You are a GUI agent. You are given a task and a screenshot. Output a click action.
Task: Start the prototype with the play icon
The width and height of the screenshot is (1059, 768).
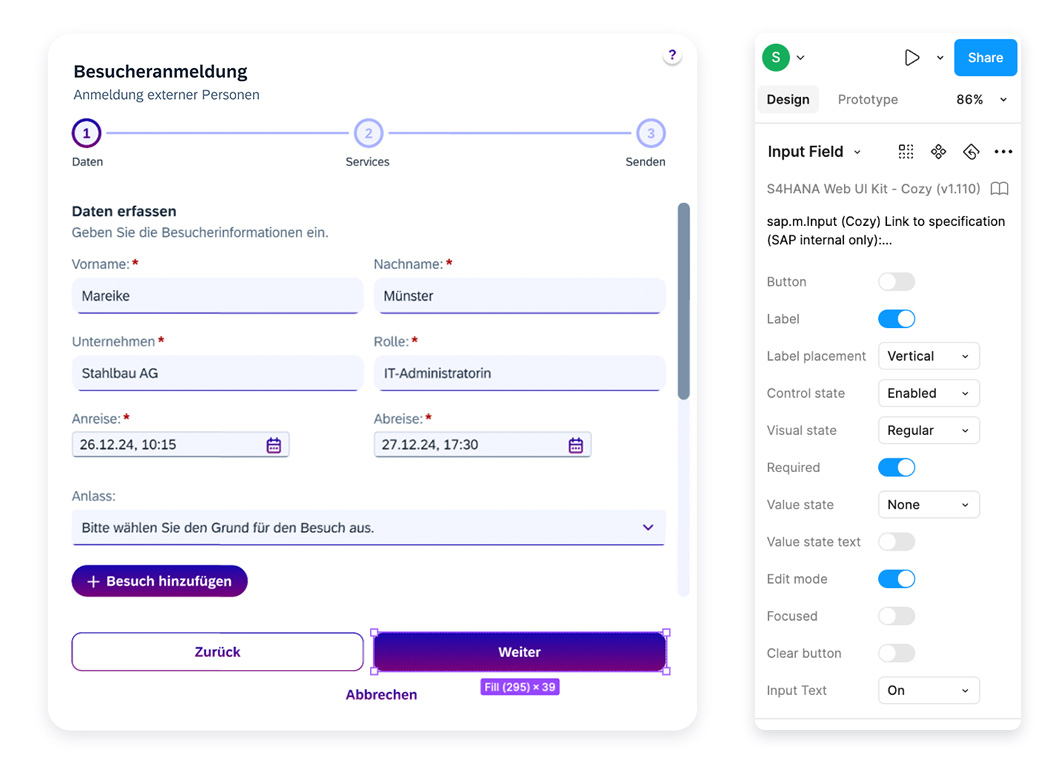[912, 57]
